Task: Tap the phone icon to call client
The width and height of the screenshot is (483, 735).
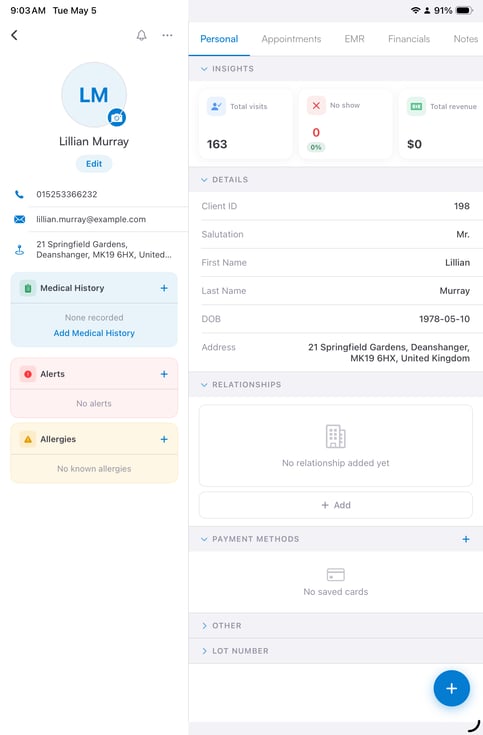Action: click(x=19, y=194)
